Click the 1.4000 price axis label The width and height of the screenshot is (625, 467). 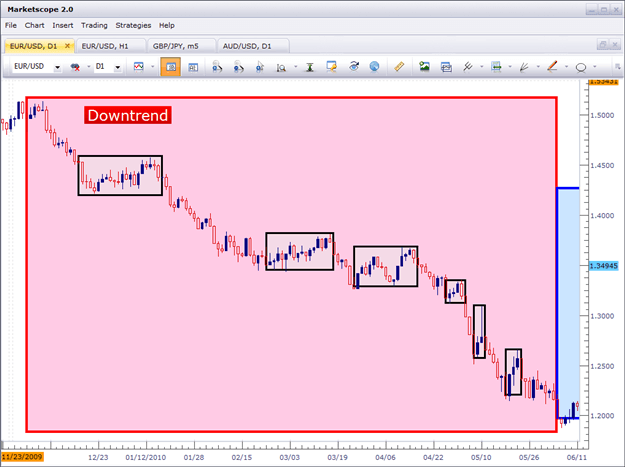[602, 216]
